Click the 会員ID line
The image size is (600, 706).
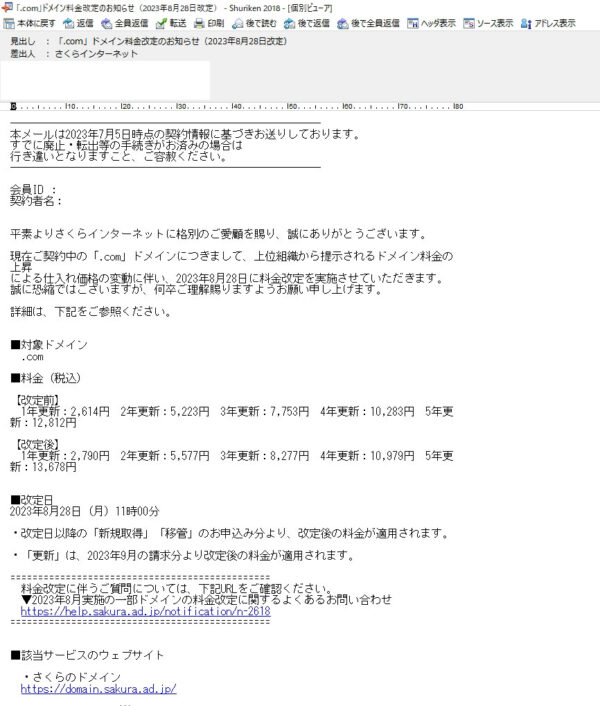click(x=32, y=189)
